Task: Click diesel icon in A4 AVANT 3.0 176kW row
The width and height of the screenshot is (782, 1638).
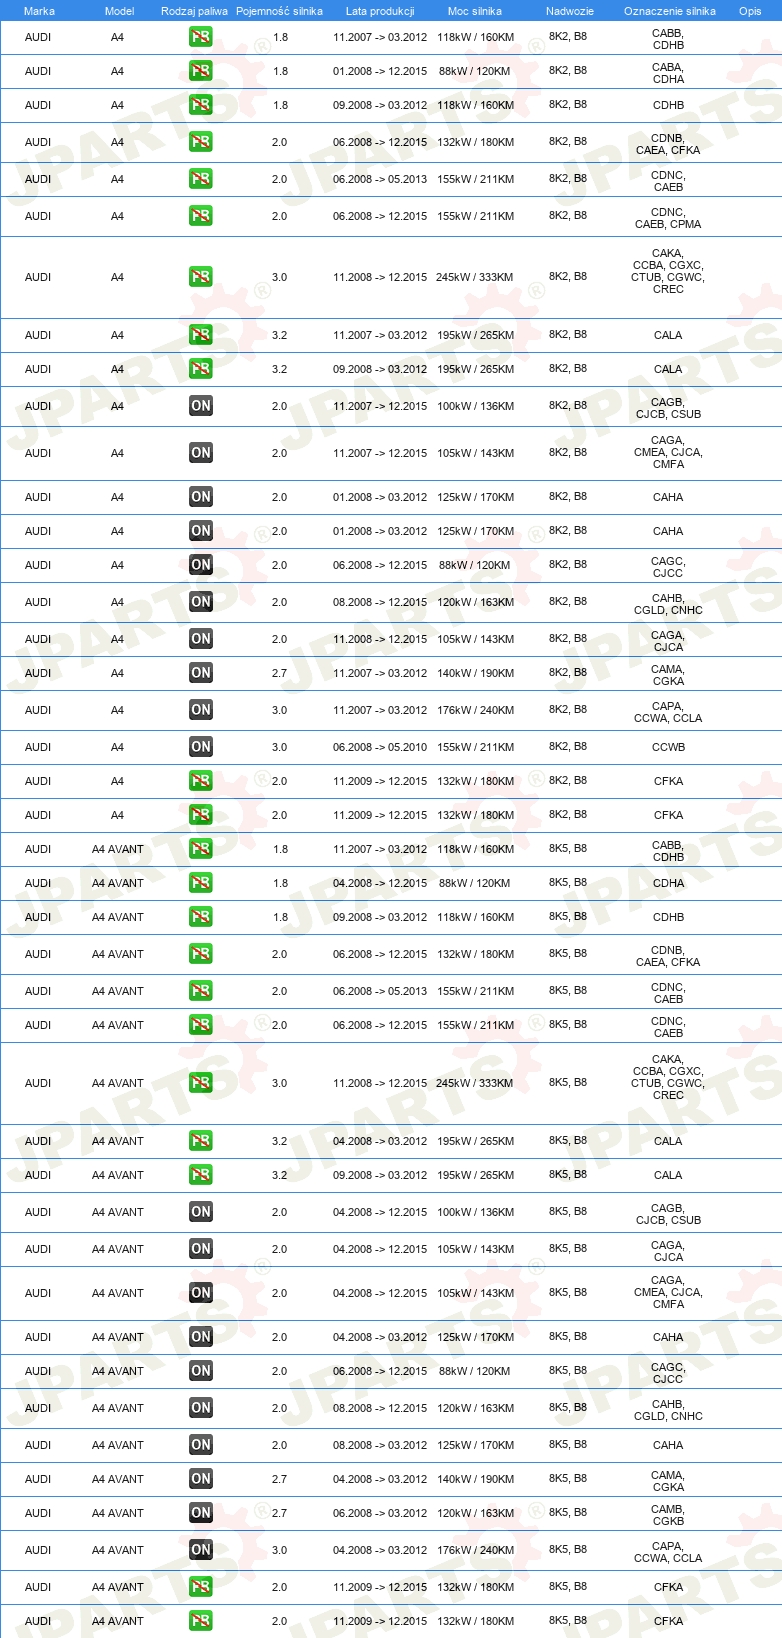Action: [201, 1550]
